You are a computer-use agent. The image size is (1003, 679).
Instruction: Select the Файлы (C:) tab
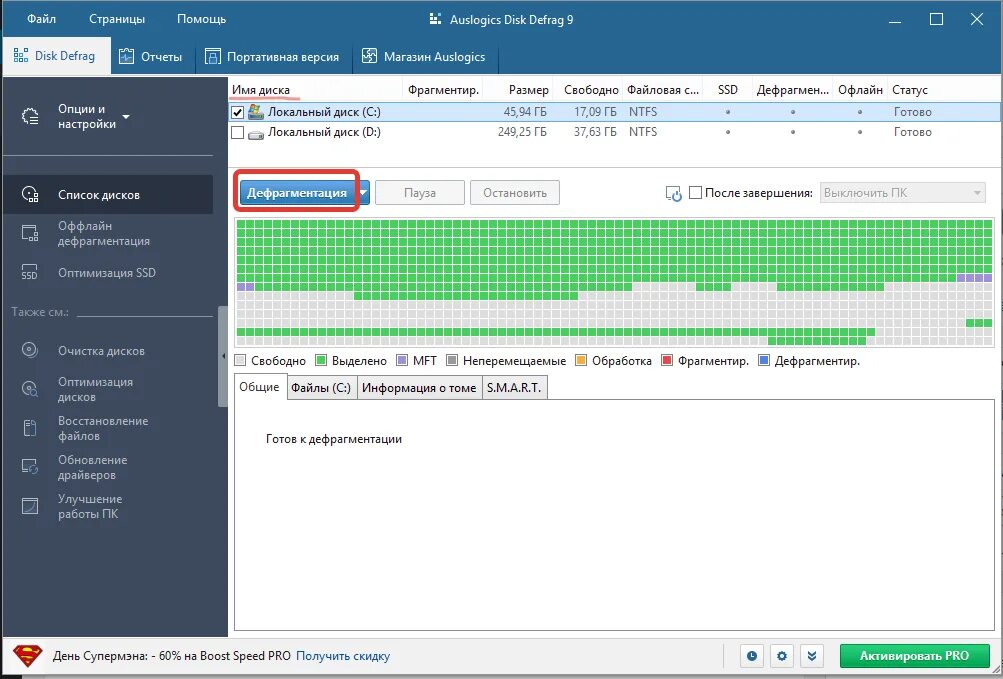point(321,387)
